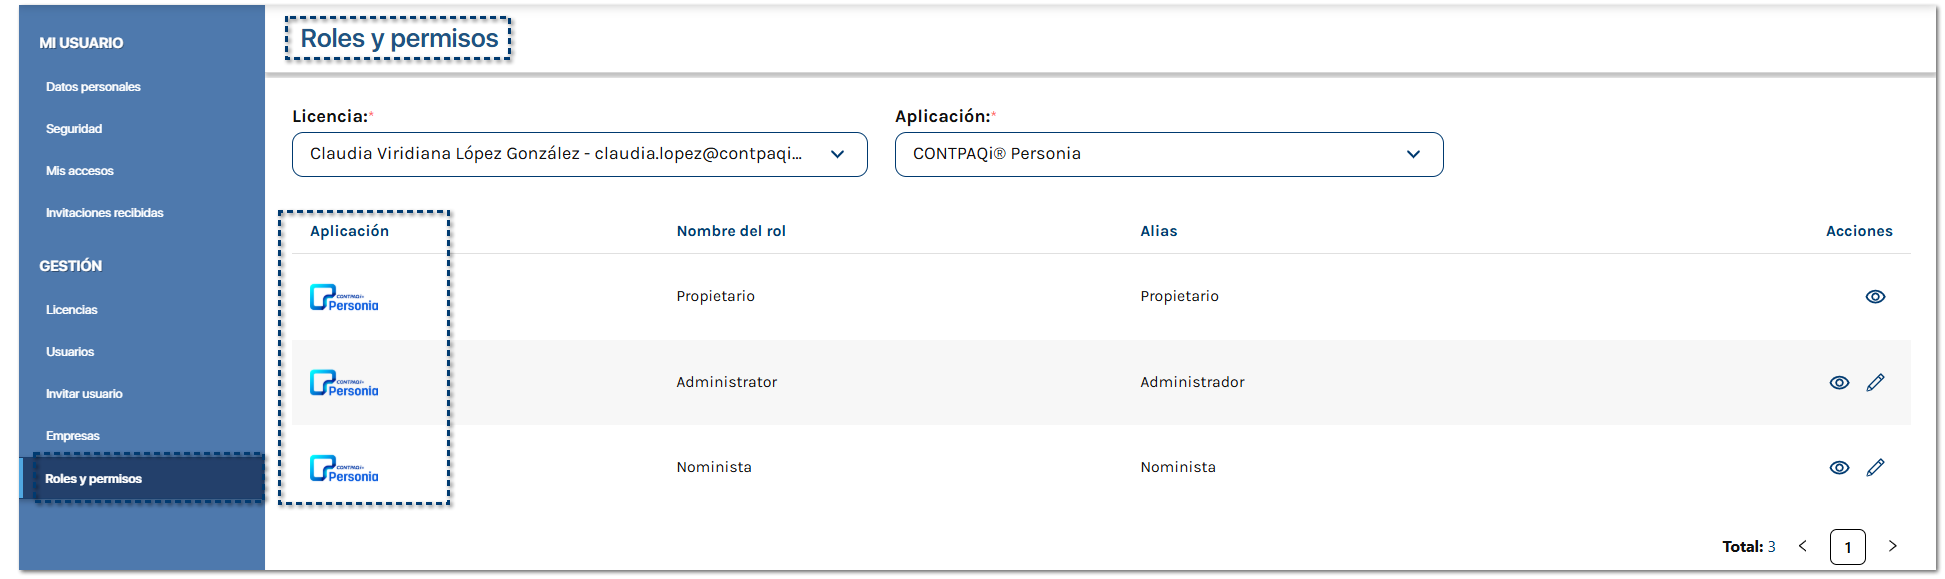Select Roles y permisos menu item
The height and width of the screenshot is (579, 1945).
tap(143, 479)
